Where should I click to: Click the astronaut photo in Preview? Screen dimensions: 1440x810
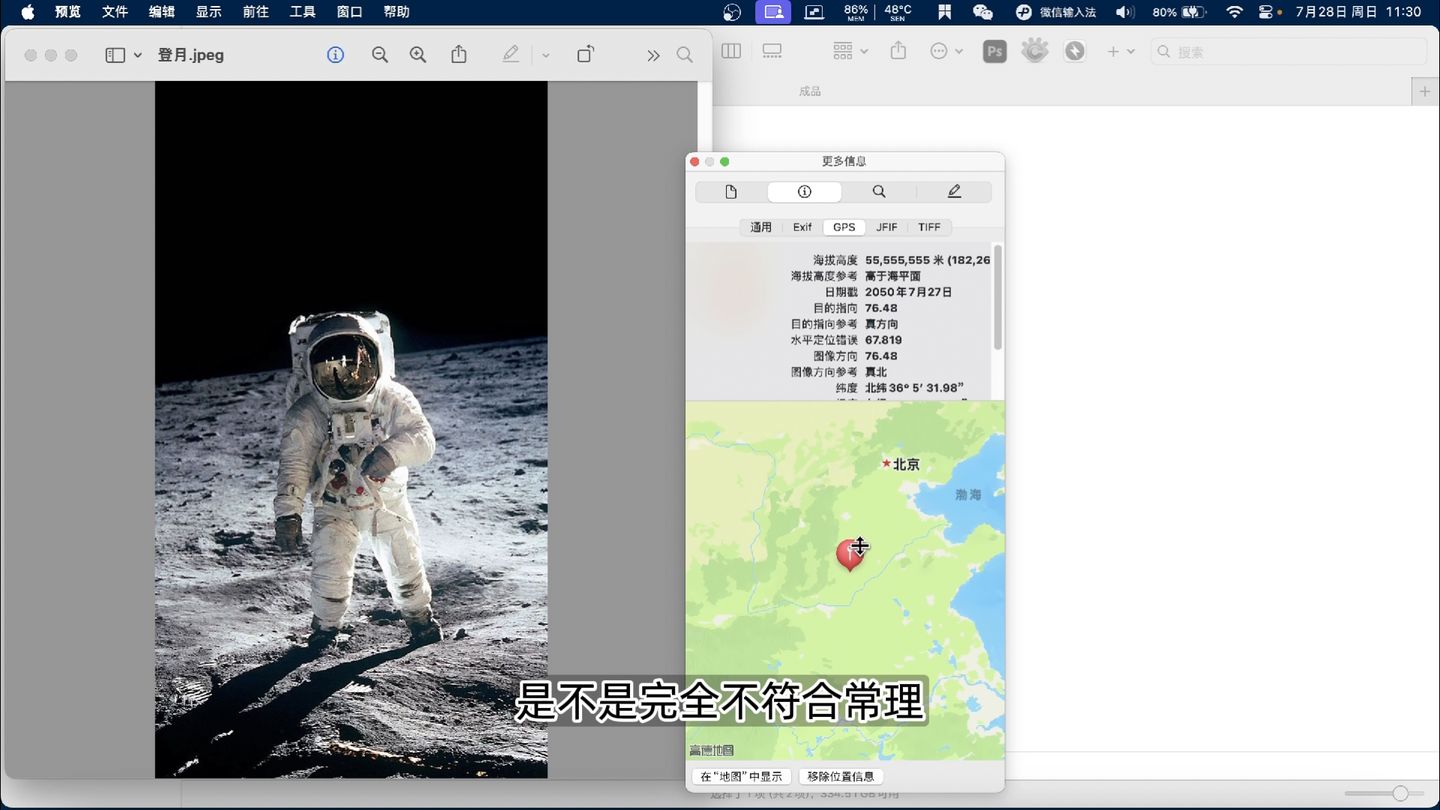pos(351,429)
